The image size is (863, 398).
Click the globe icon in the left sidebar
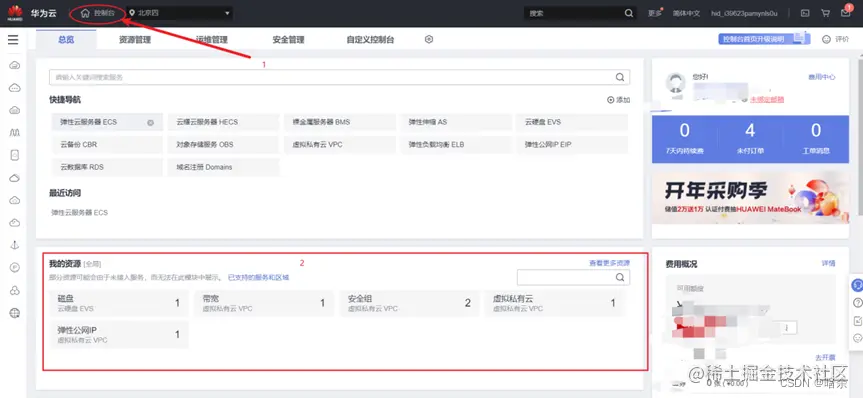click(15, 313)
